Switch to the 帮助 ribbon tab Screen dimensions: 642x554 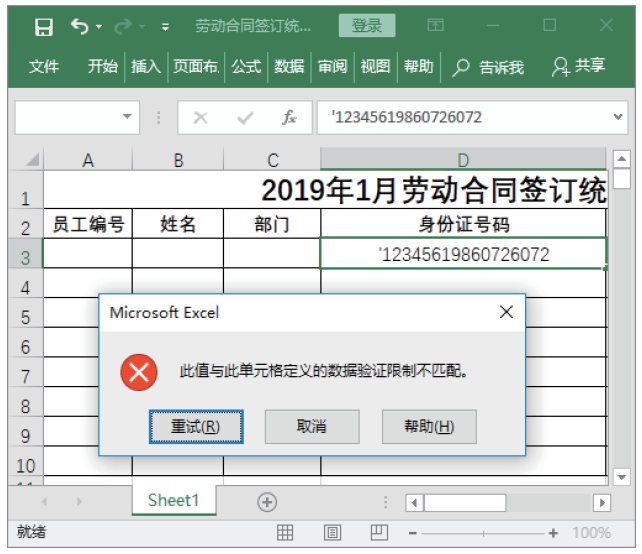click(418, 66)
